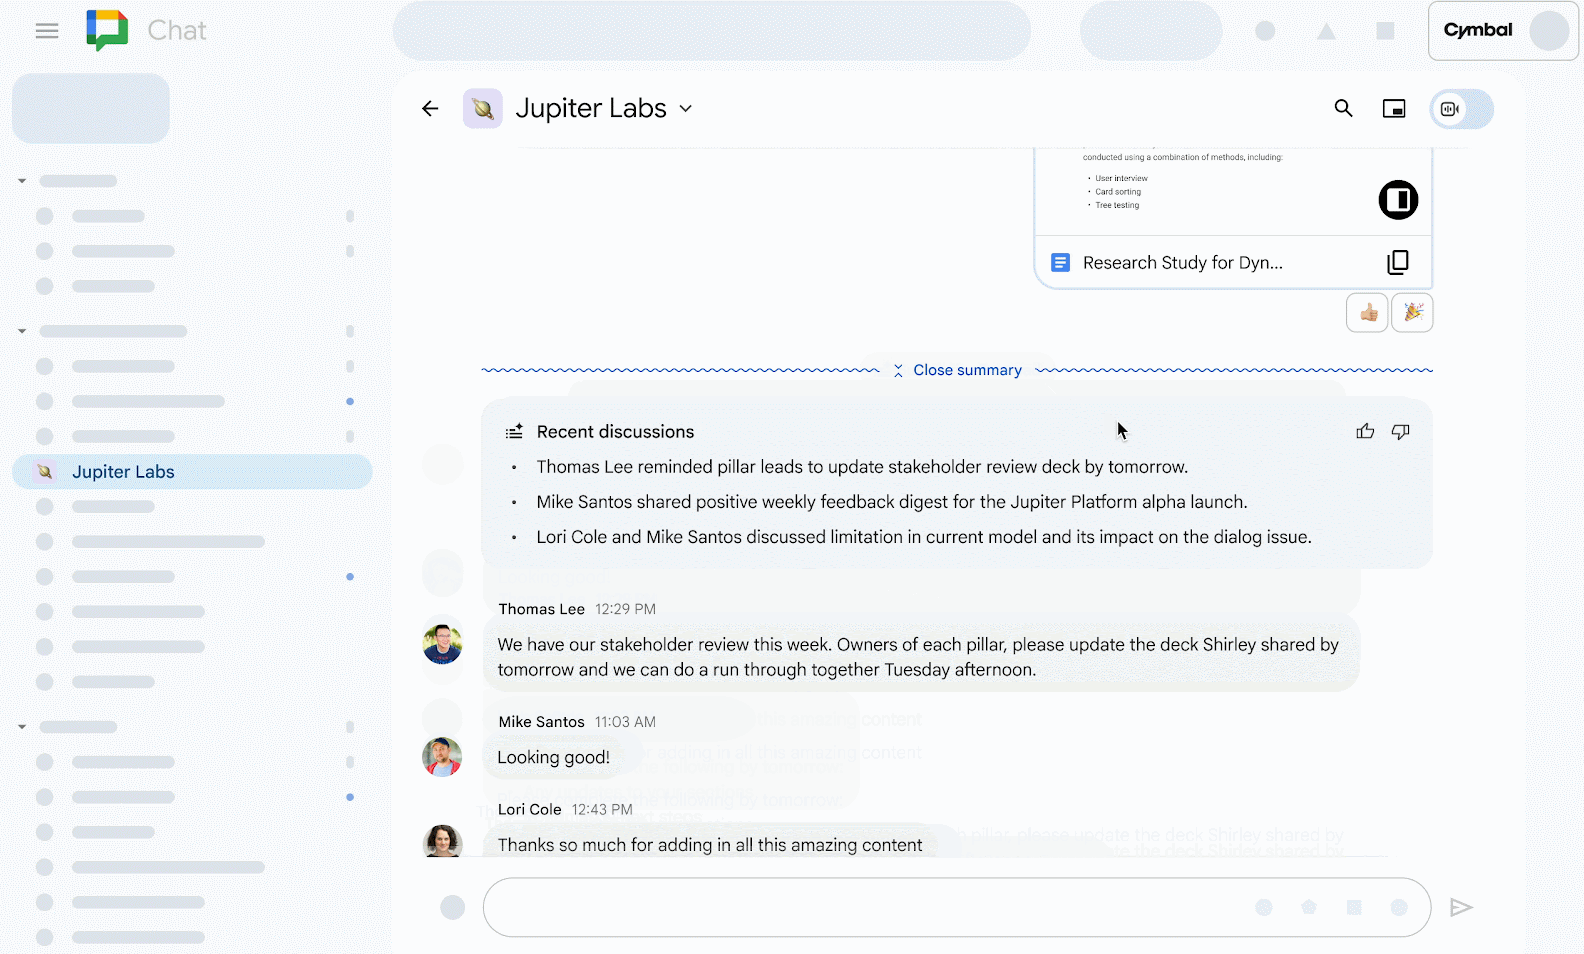Open the hamburger main menu
Image resolution: width=1584 pixels, height=954 pixels.
47,31
